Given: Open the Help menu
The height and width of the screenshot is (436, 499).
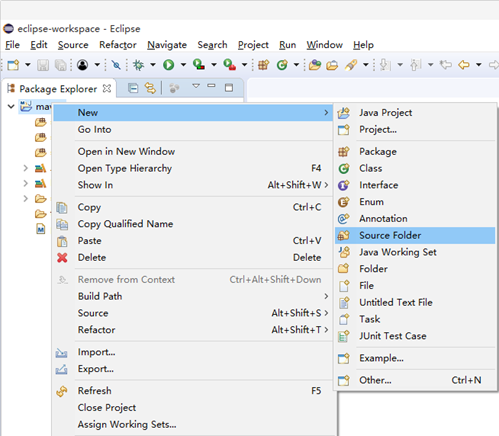Looking at the screenshot, I should (x=363, y=45).
